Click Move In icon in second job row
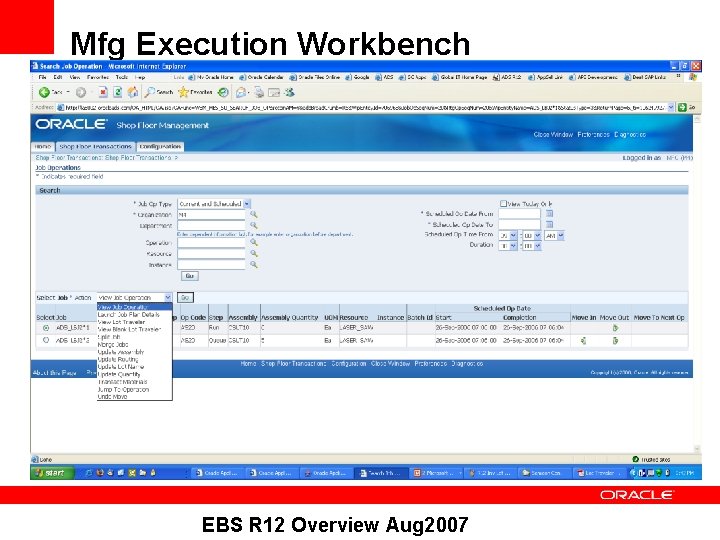 583,341
